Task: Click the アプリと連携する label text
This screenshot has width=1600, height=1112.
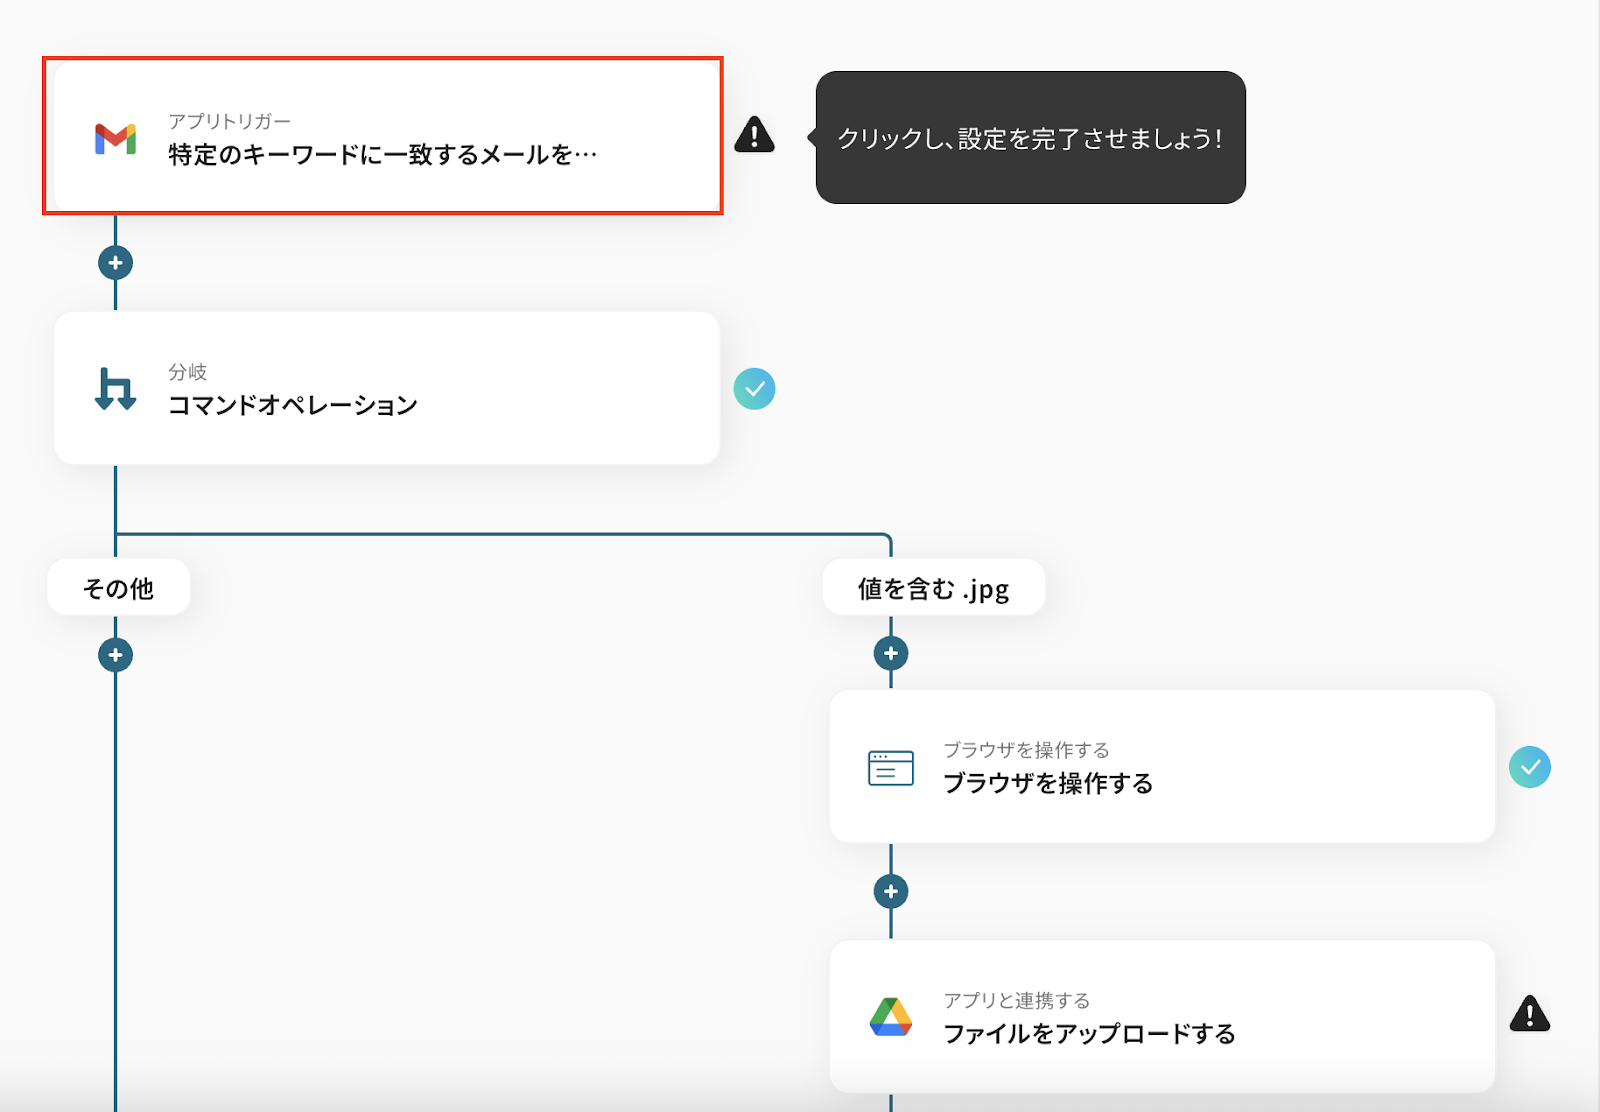Action: click(1017, 1000)
